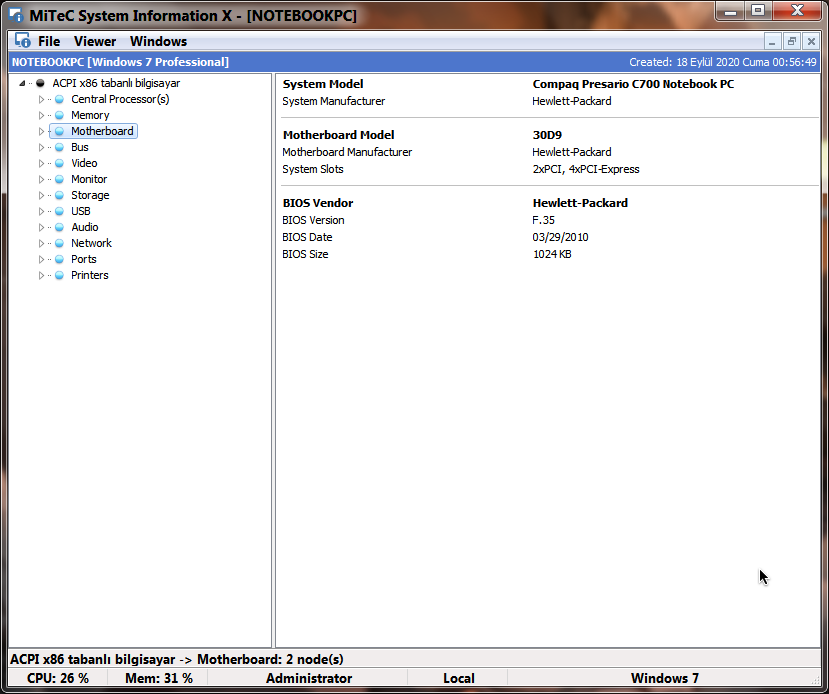Click the BIOS version value F.35
The width and height of the screenshot is (829, 694).
[543, 220]
